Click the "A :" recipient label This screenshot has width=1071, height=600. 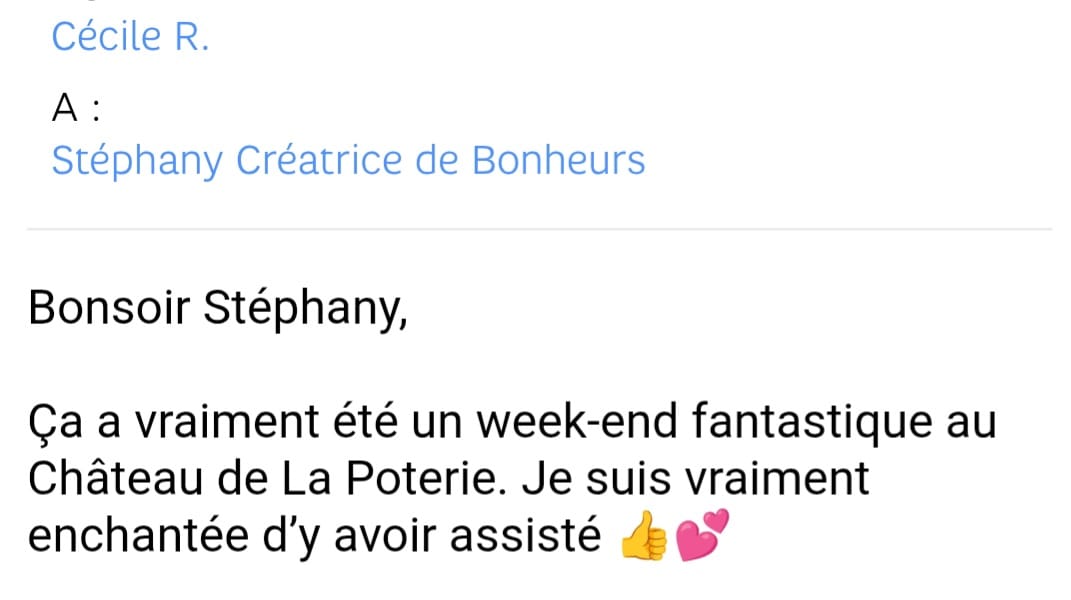coord(76,109)
